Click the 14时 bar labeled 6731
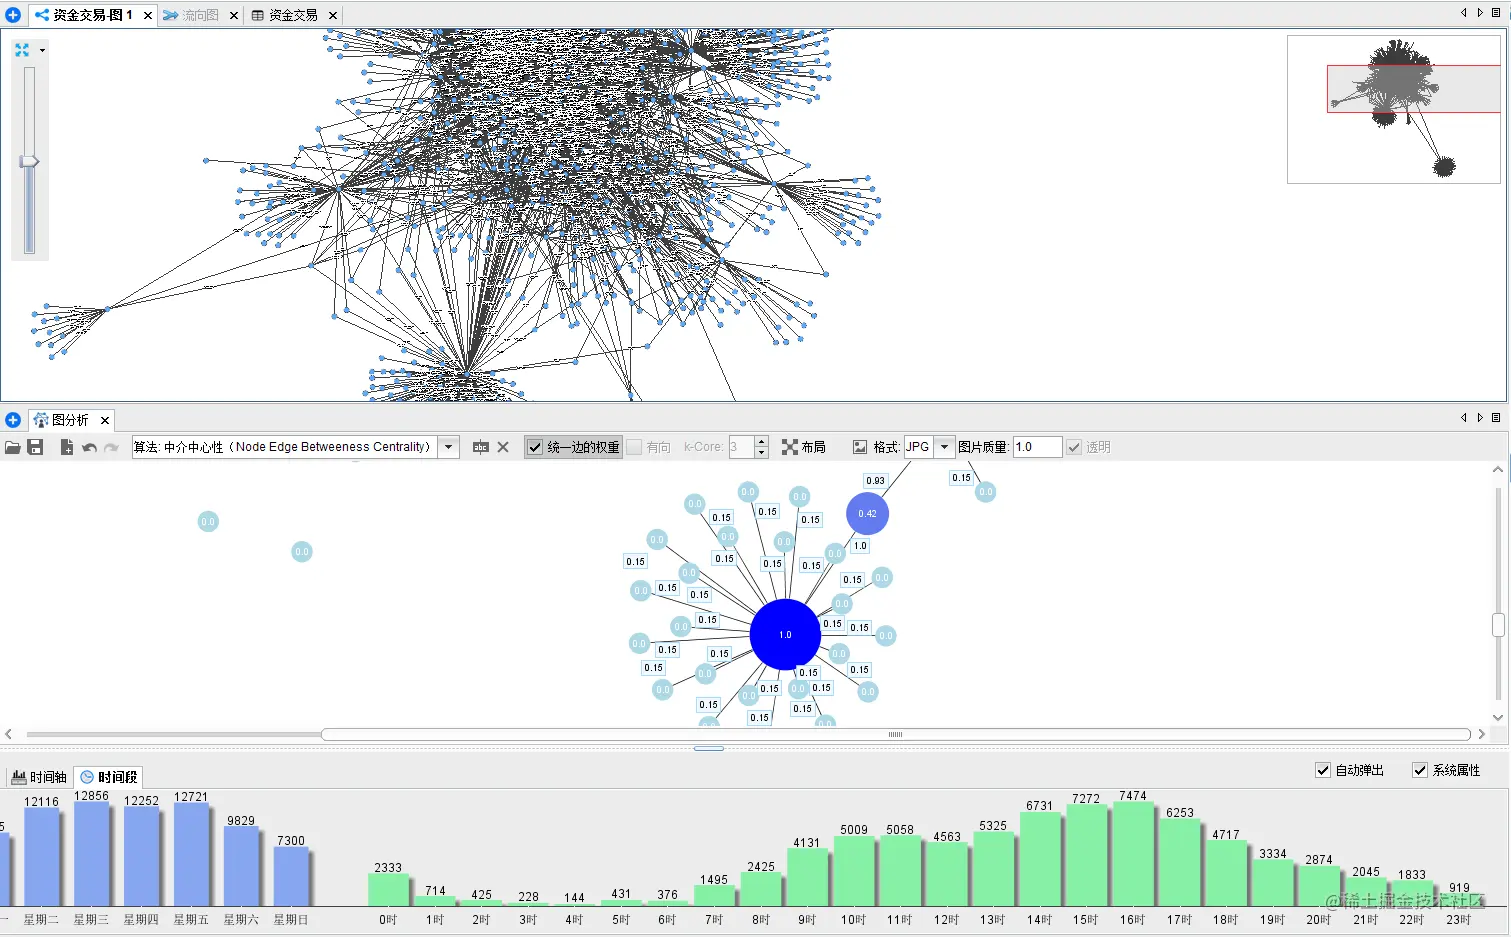The height and width of the screenshot is (937, 1511). click(1040, 859)
